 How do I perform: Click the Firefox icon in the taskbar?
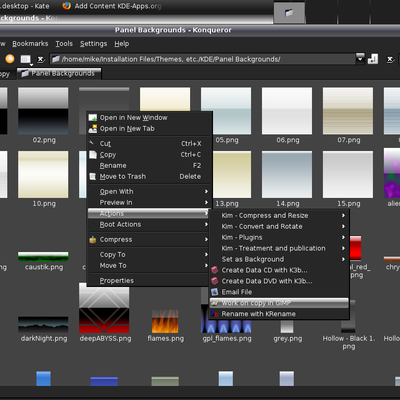[67, 6]
